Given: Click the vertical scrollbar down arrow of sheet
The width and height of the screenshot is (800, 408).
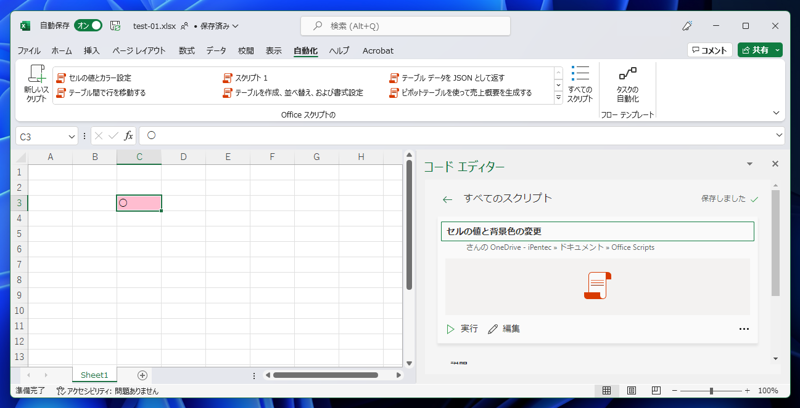Looking at the screenshot, I should click(409, 363).
